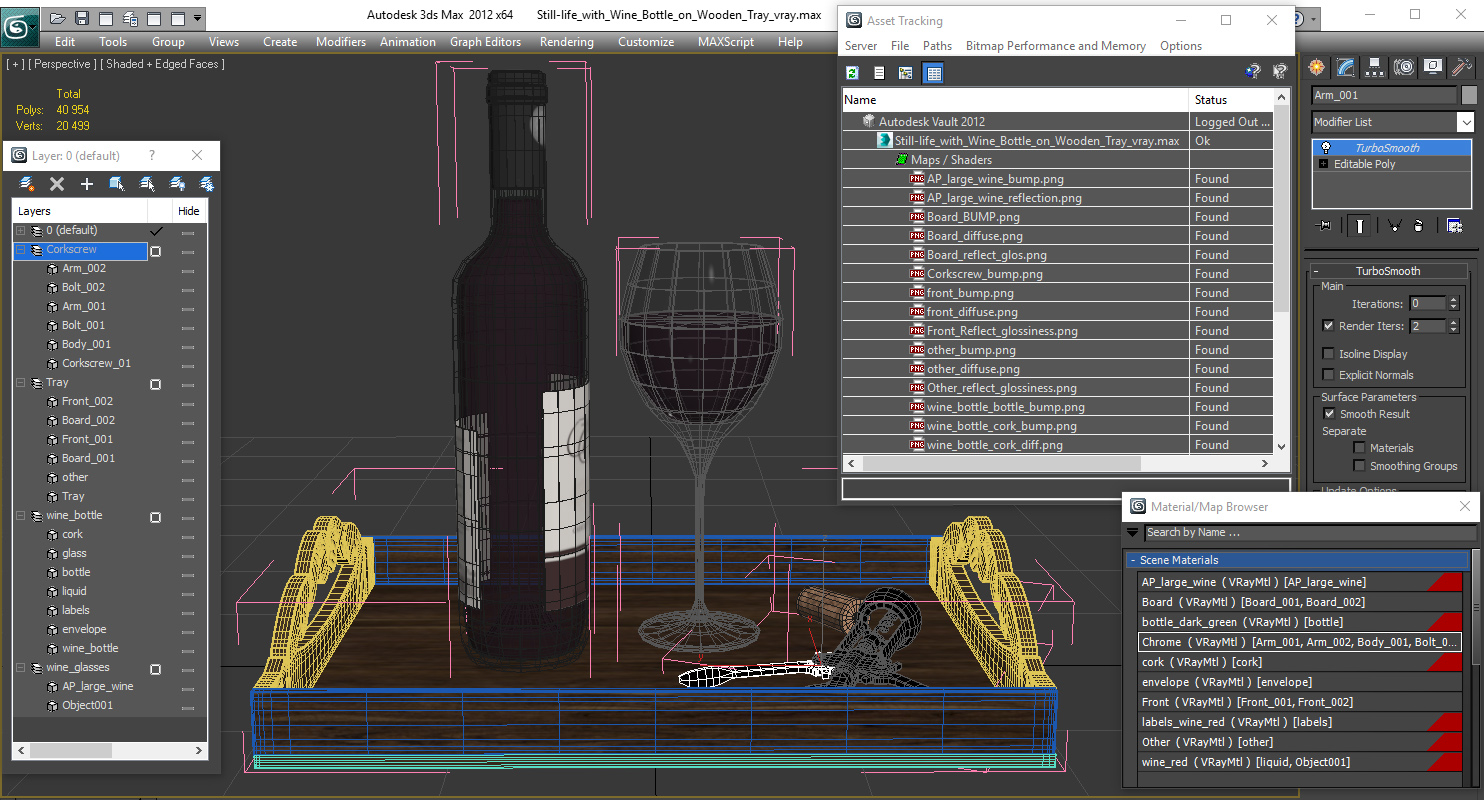The image size is (1484, 800).
Task: Click the Pin Stack icon below modifier stack
Action: pos(1325,226)
